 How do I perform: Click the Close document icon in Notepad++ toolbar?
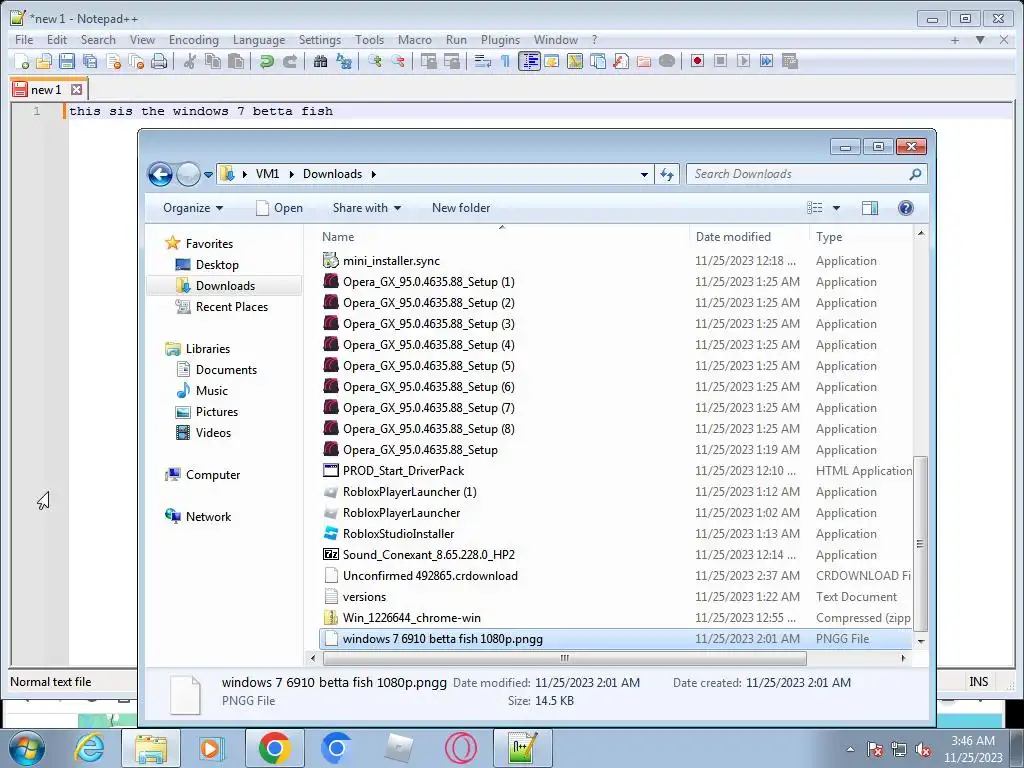(114, 61)
